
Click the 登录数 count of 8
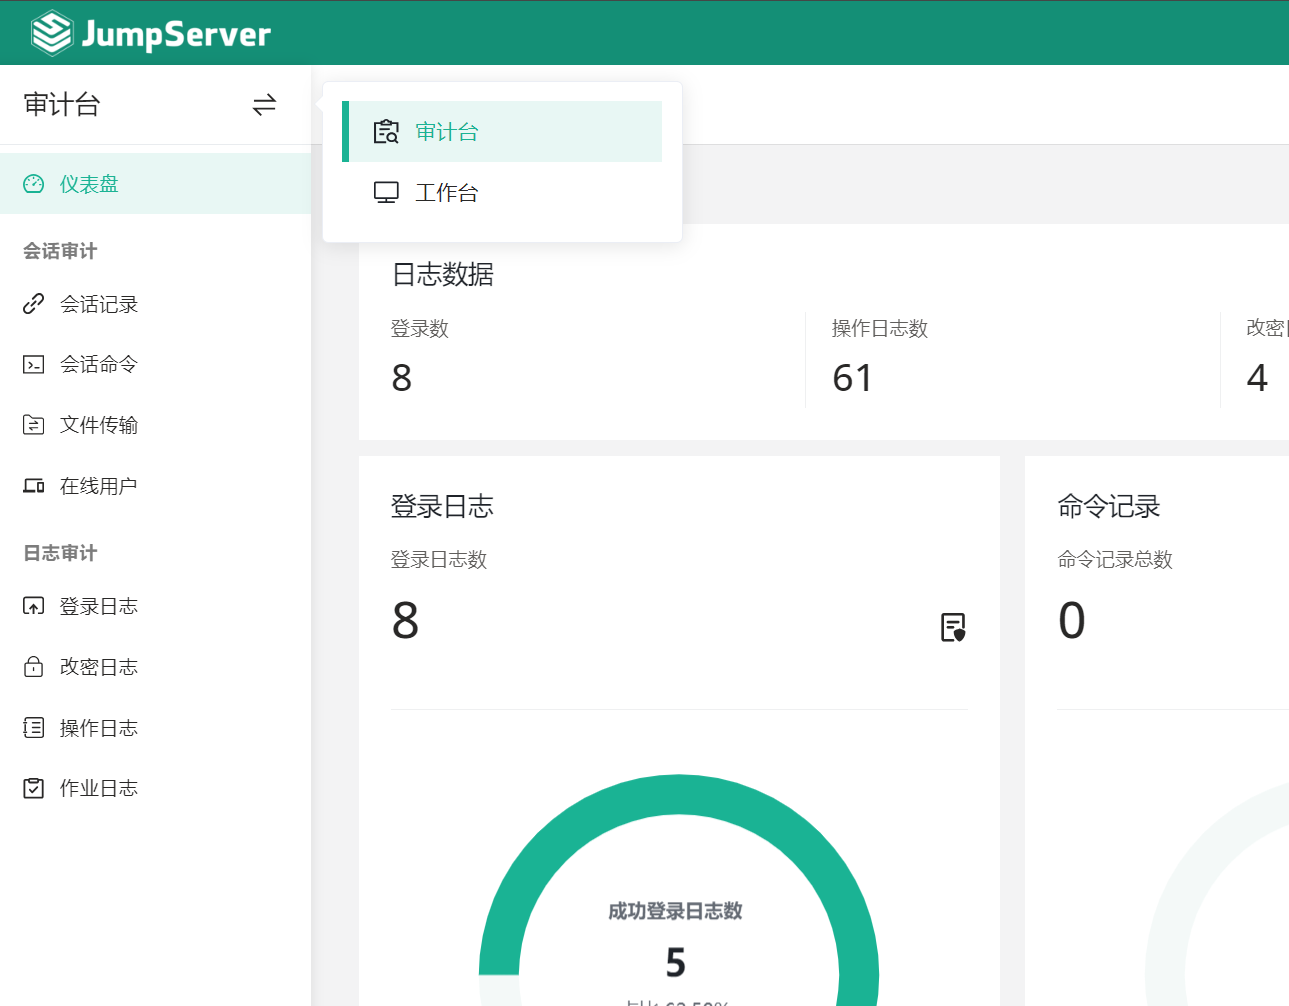[x=402, y=378]
